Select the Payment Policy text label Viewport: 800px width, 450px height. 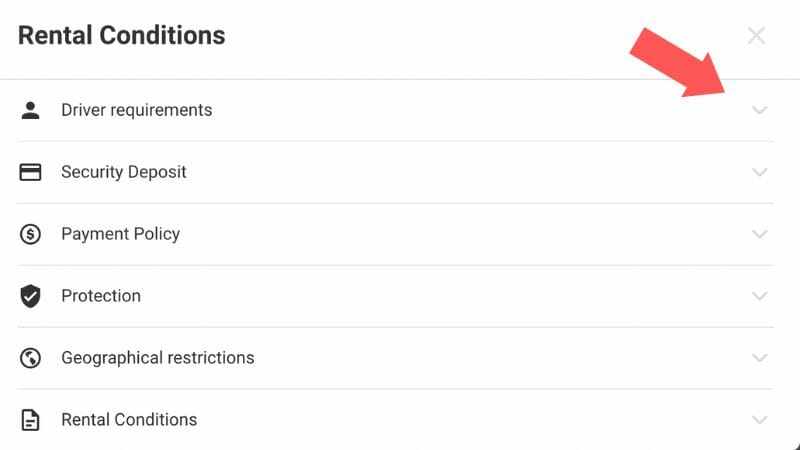tap(120, 234)
